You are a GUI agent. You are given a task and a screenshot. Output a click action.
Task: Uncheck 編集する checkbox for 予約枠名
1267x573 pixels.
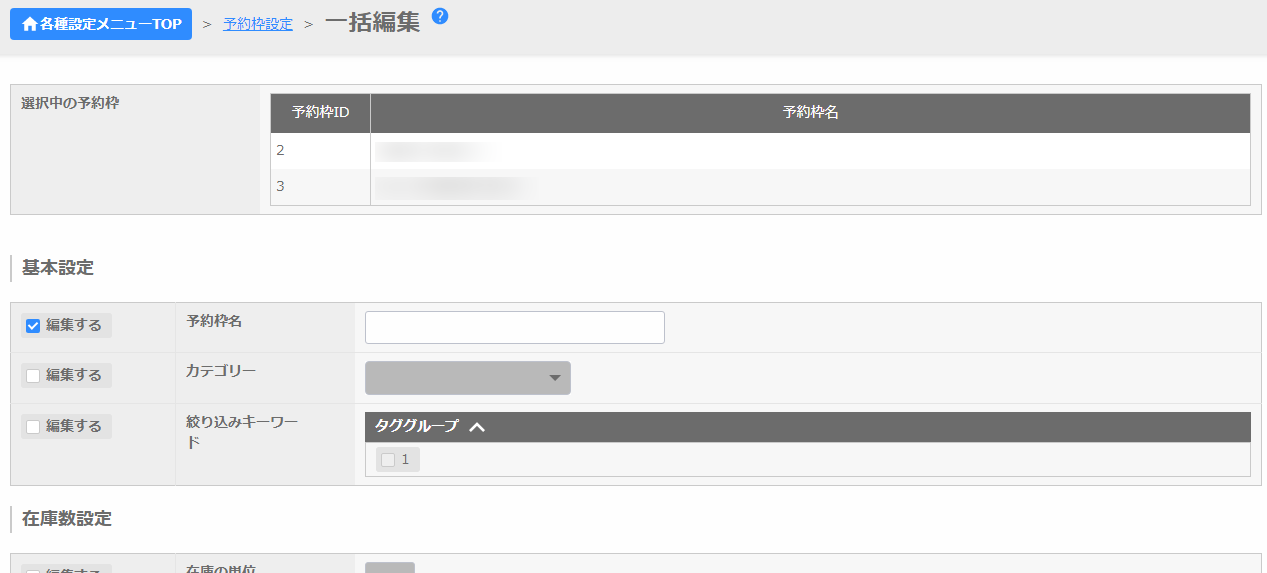pos(33,326)
